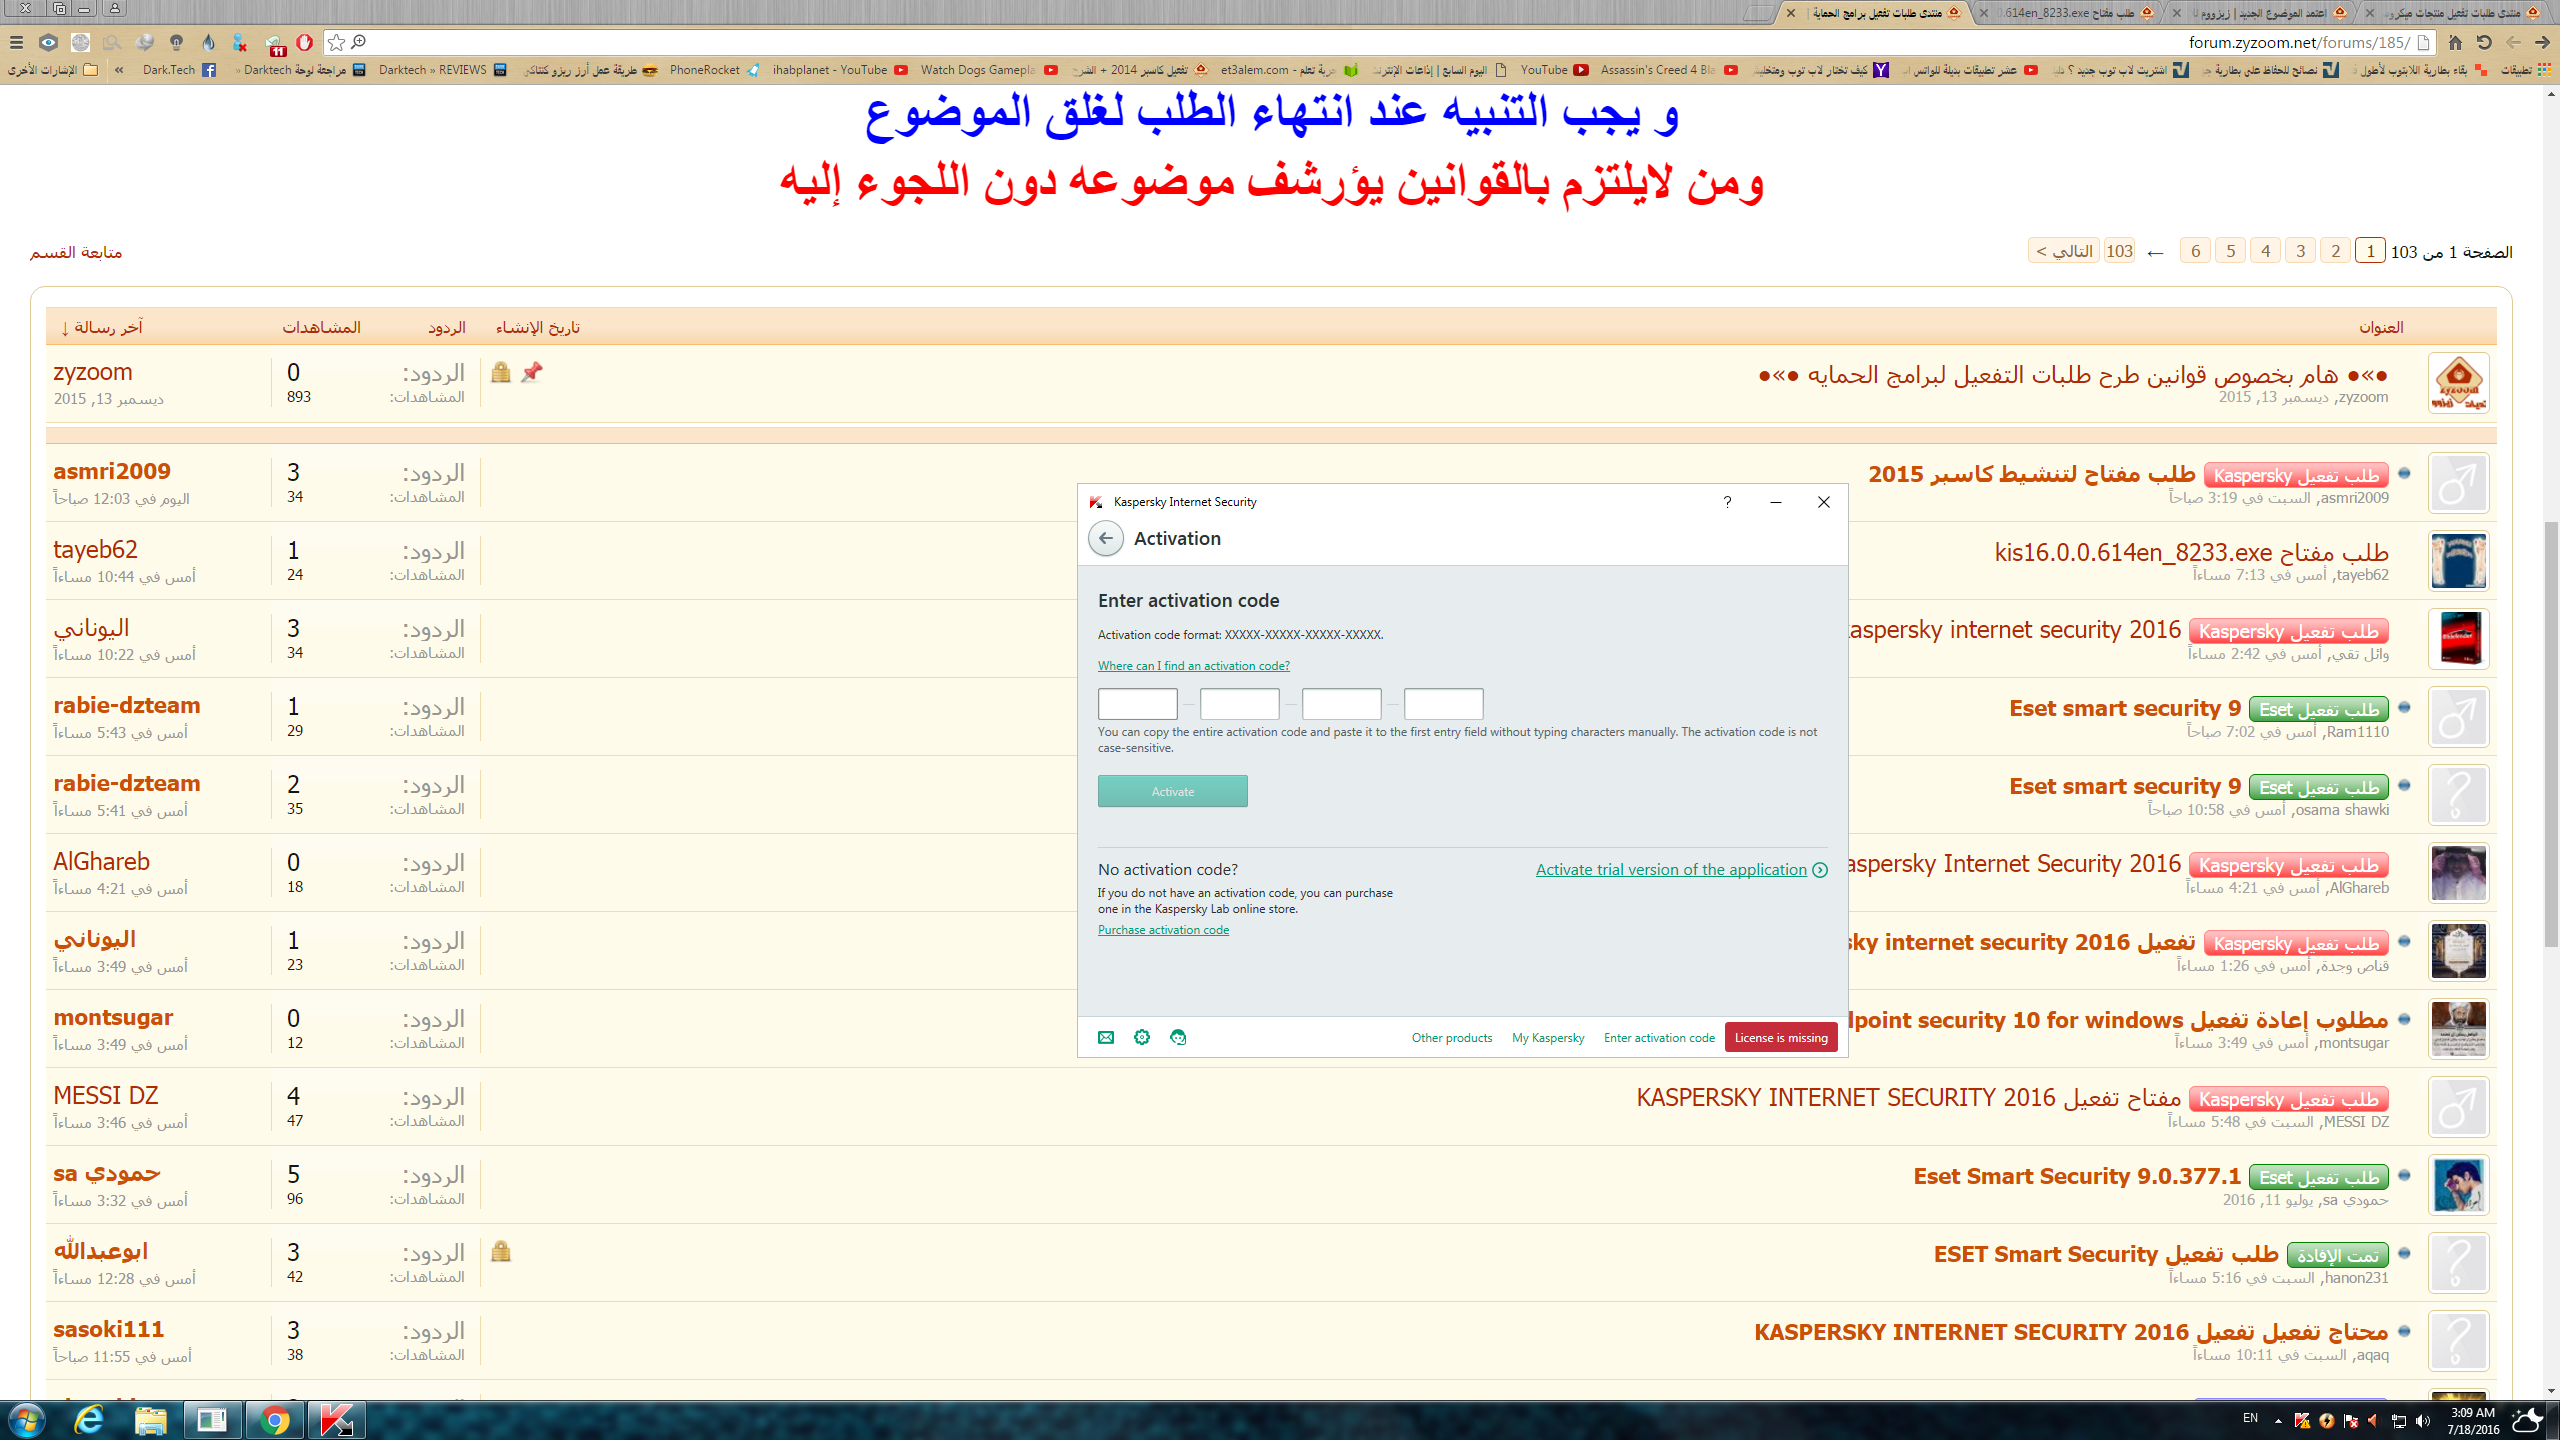The height and width of the screenshot is (1440, 2560).
Task: Expand the bookmarks overflow chevron
Action: click(119, 70)
